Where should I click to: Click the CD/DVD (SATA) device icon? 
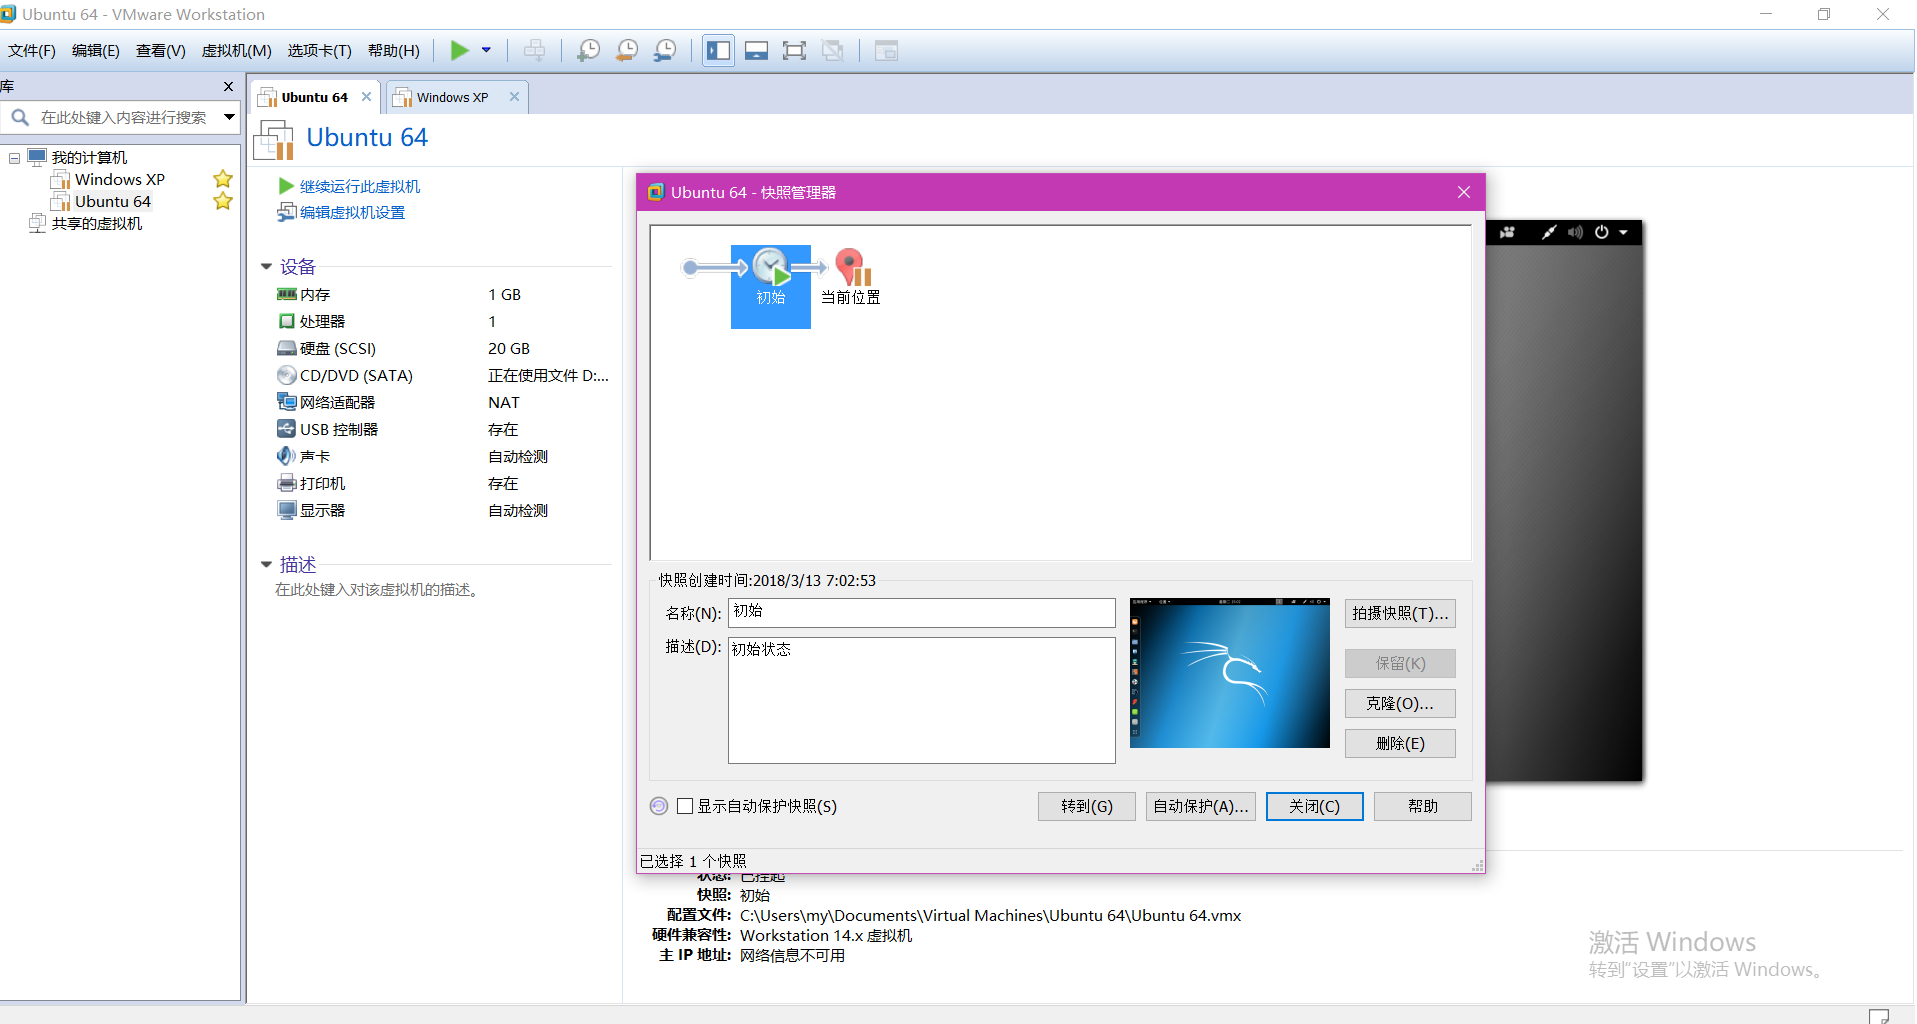(286, 375)
